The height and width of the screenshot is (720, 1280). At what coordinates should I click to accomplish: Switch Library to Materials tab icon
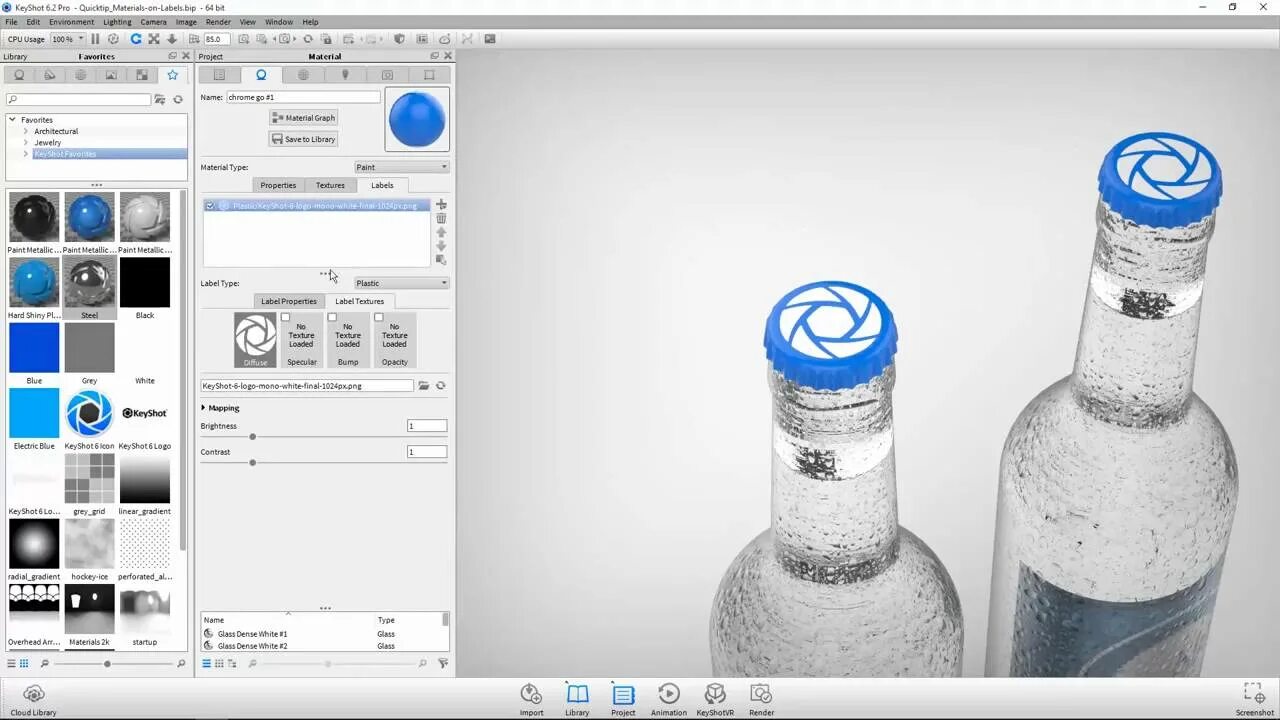click(x=19, y=75)
